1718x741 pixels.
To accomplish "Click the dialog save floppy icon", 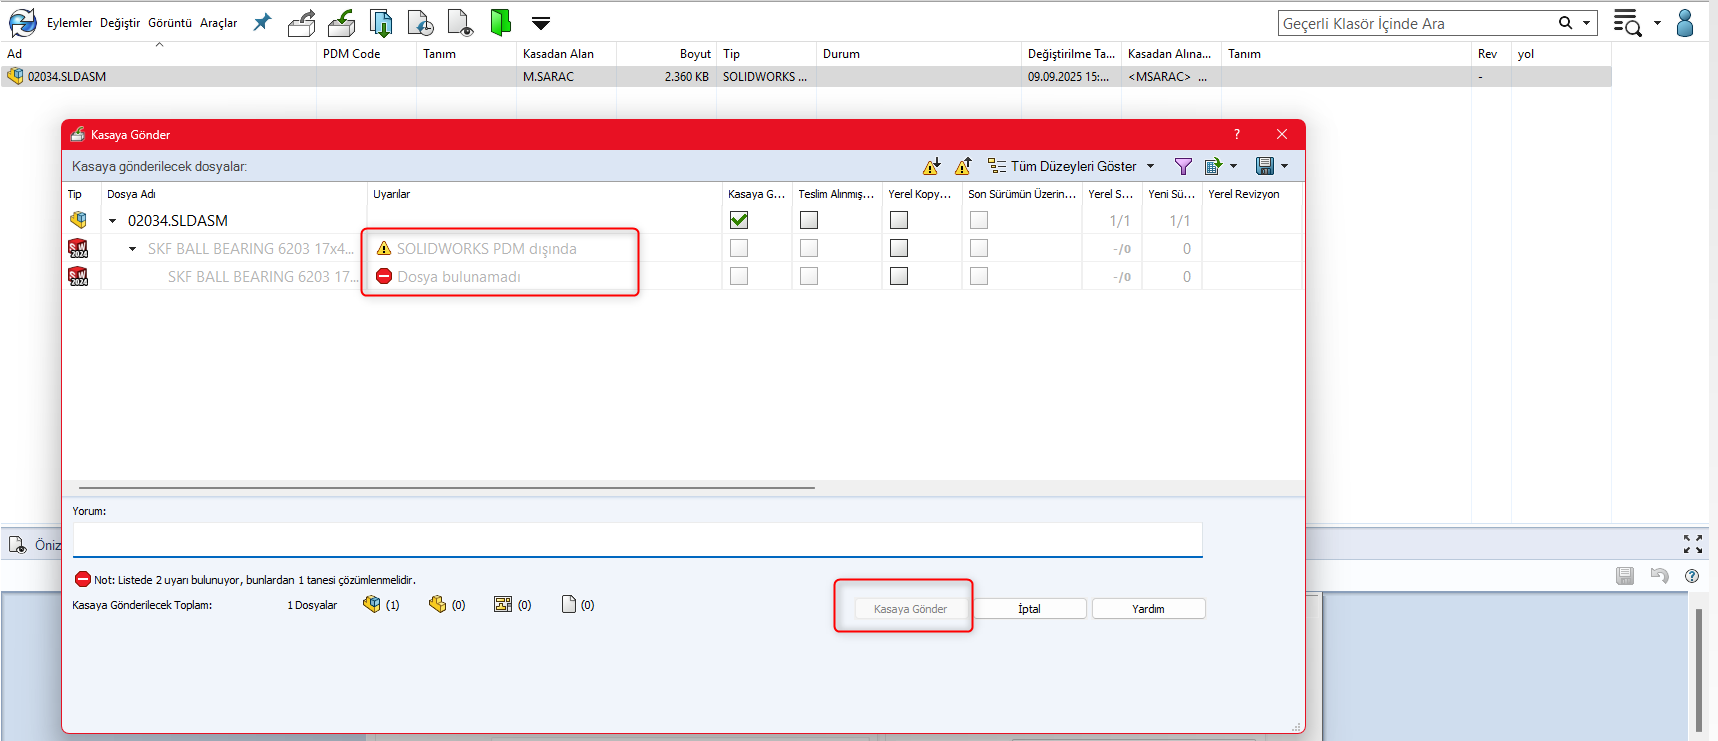I will click(x=1265, y=166).
